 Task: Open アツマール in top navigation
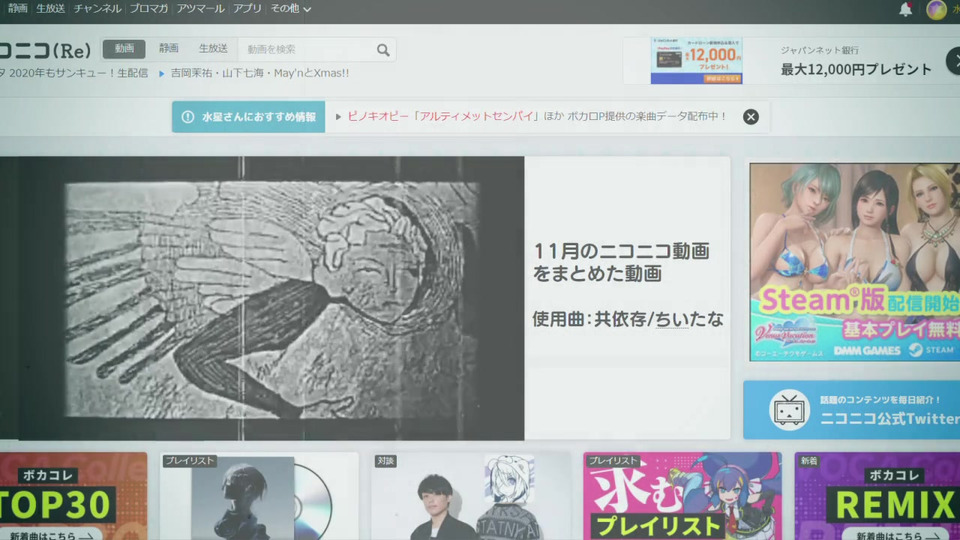(200, 9)
